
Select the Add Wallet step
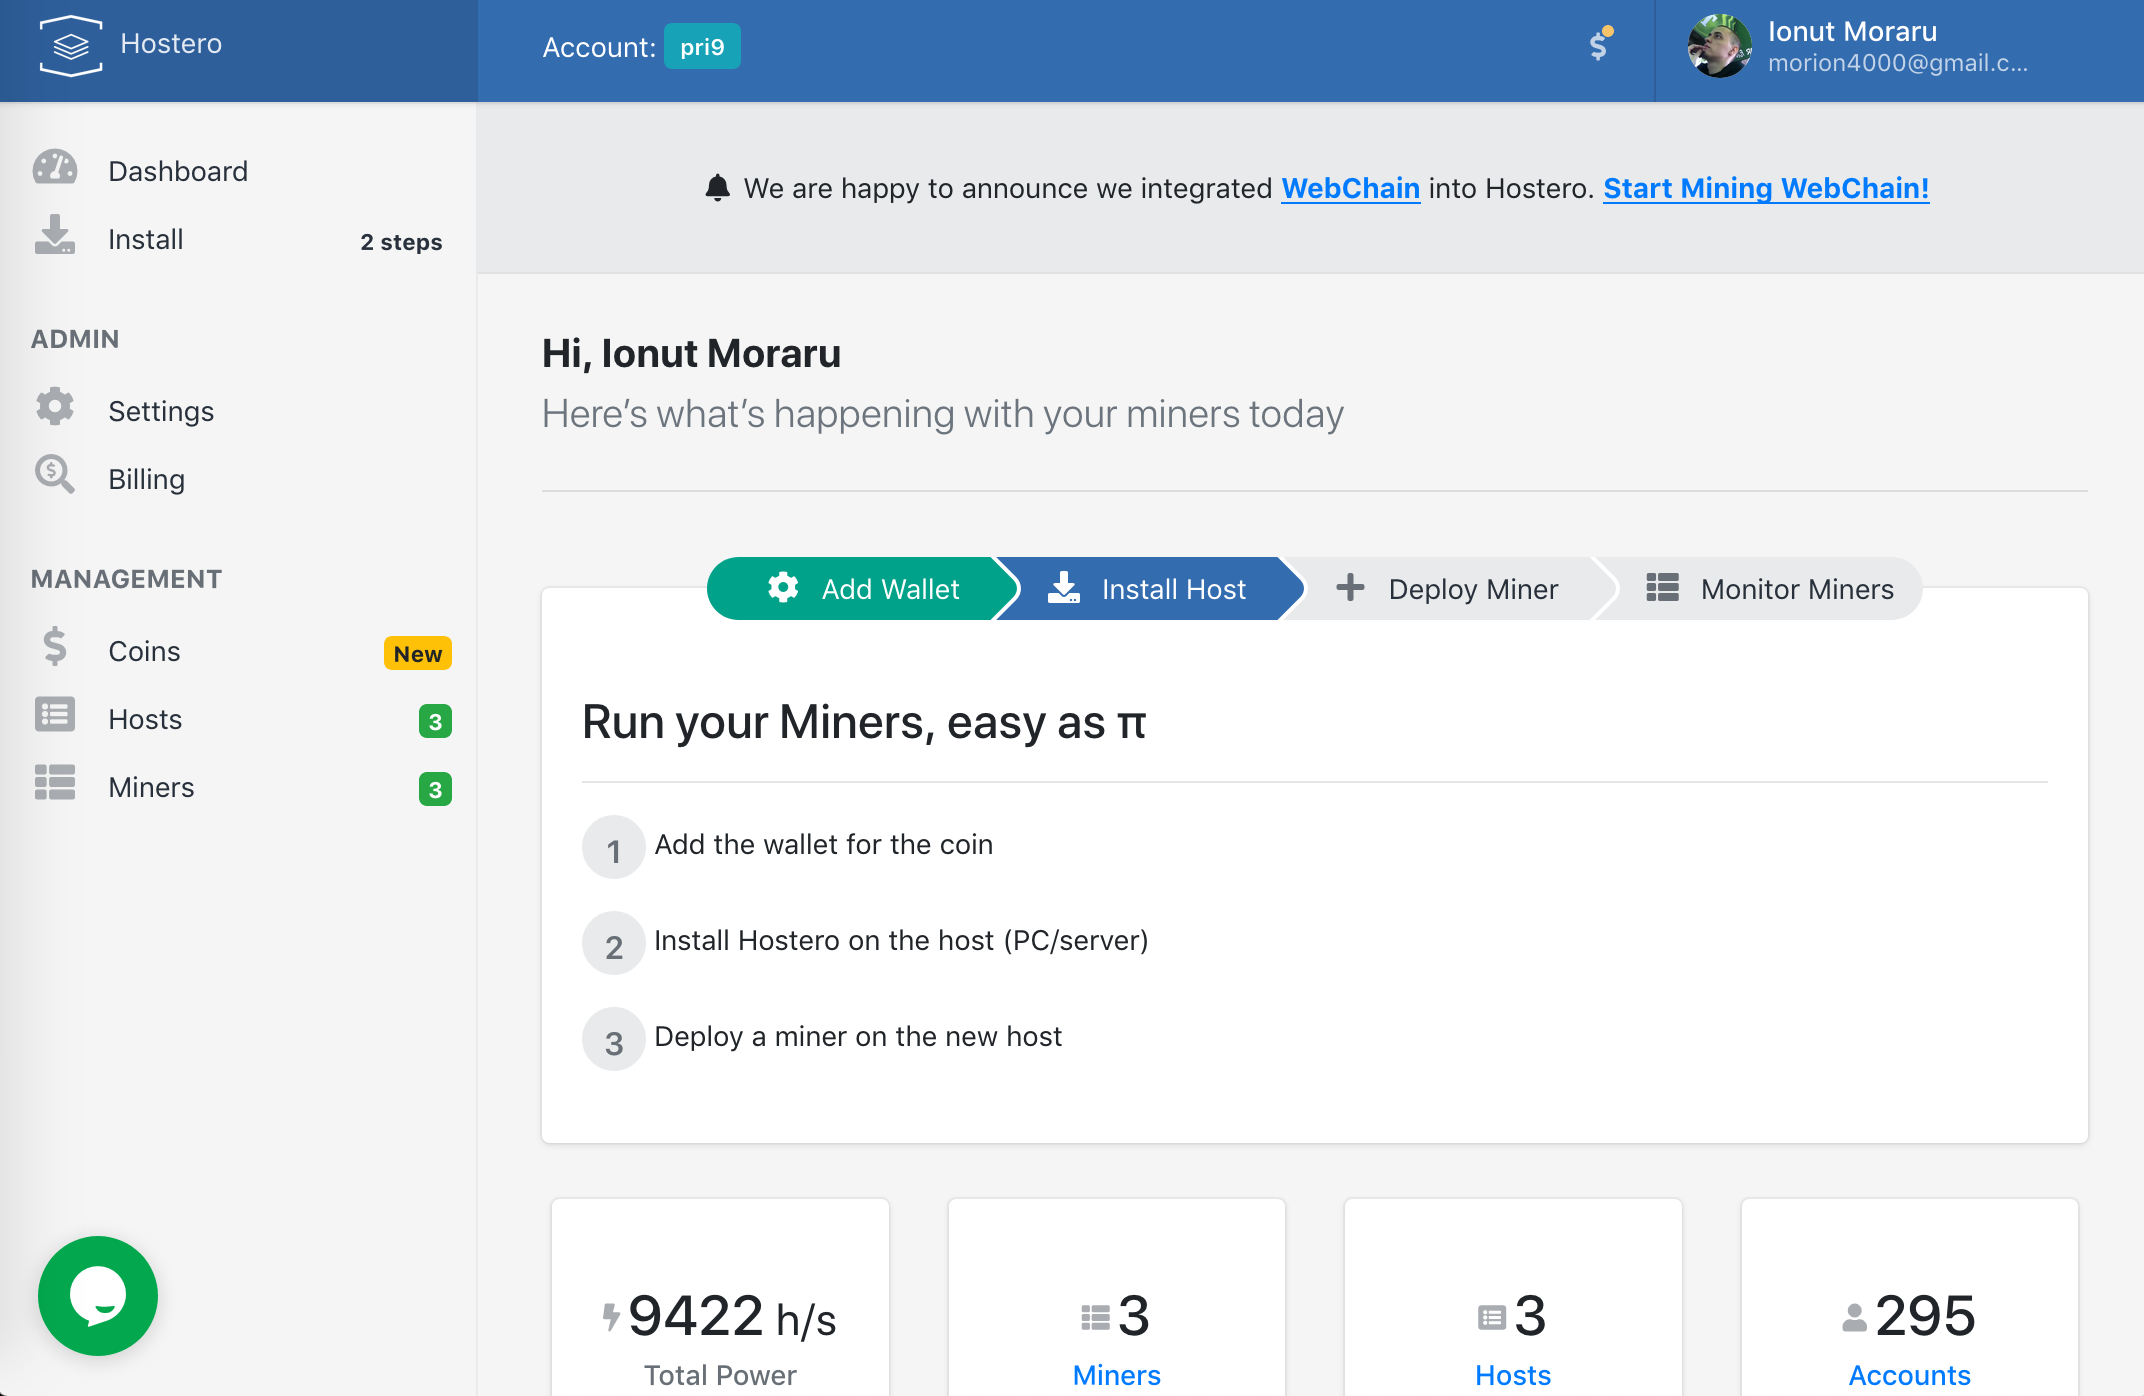(x=862, y=589)
